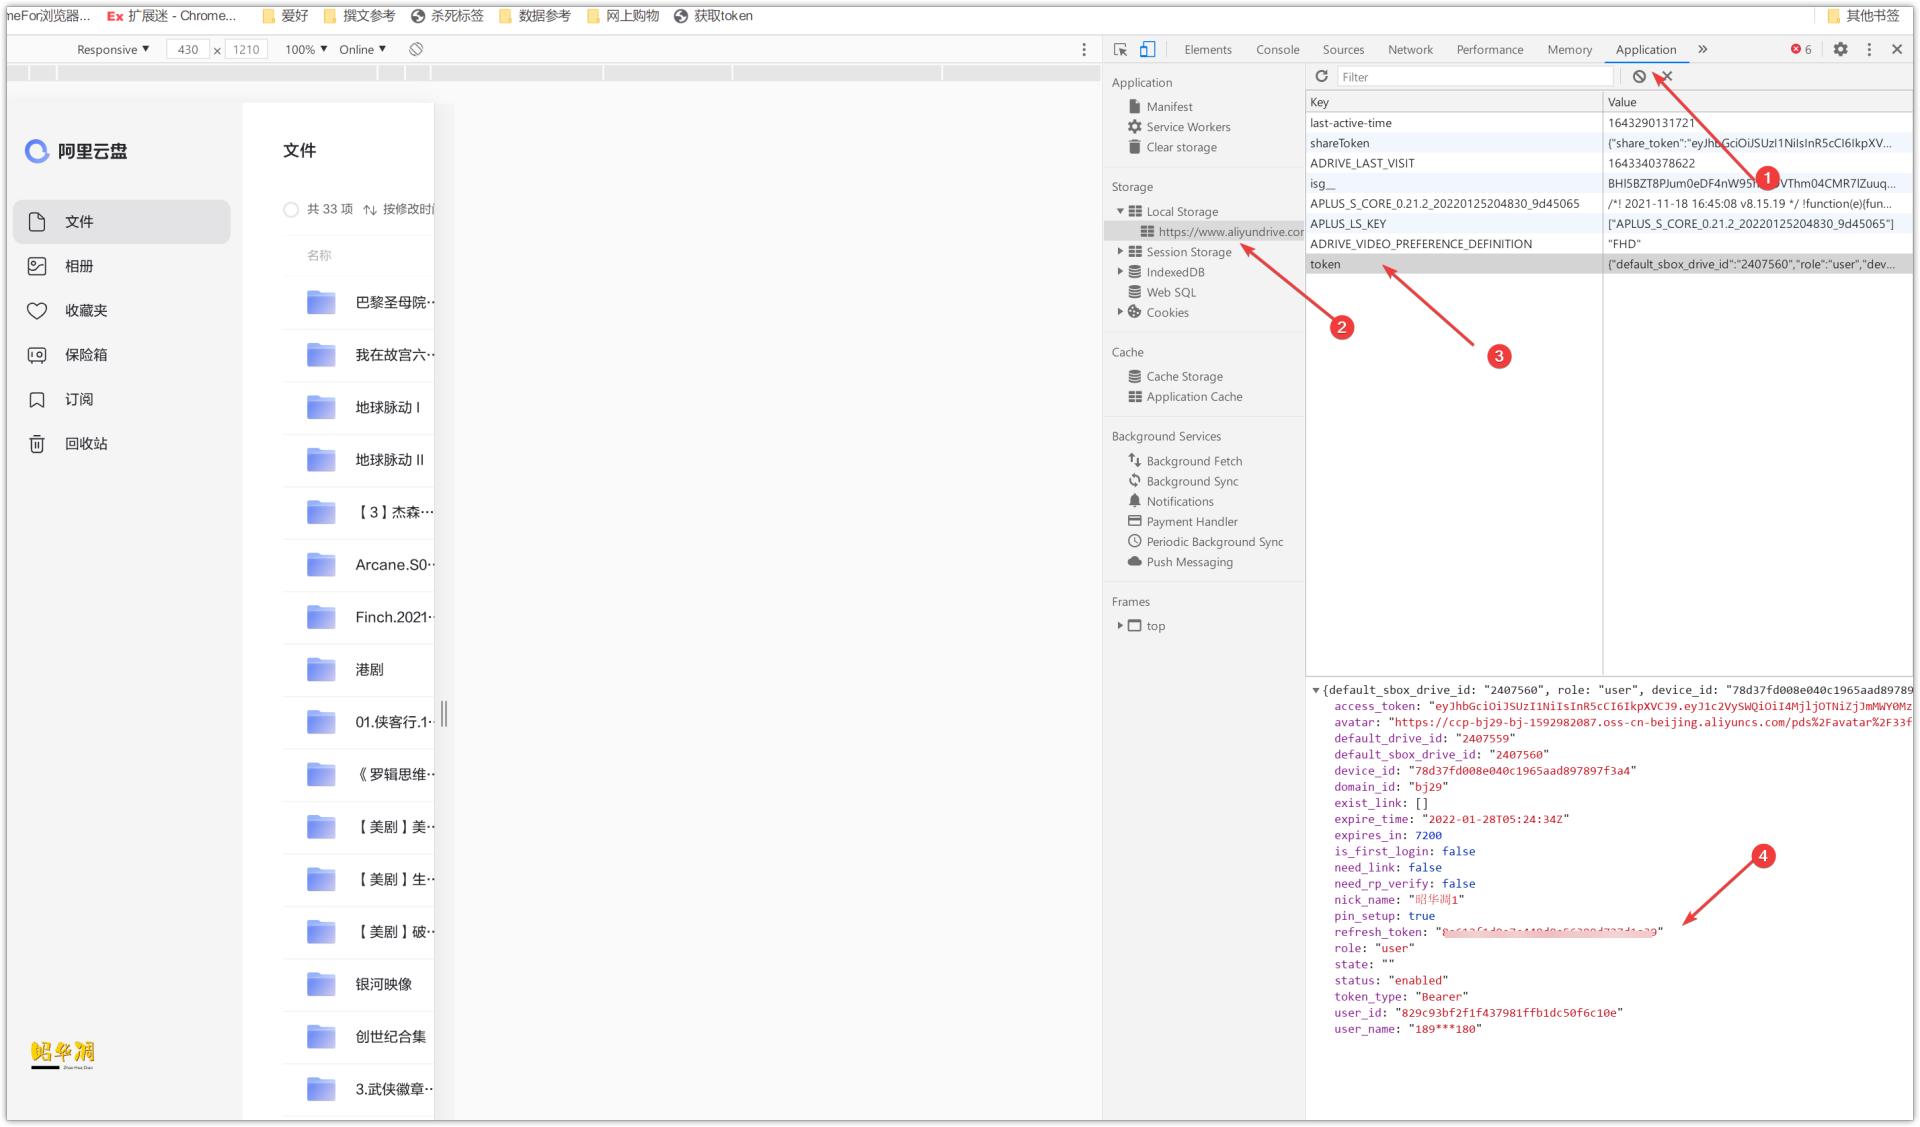Open the 地球脉动 II folder
The width and height of the screenshot is (1920, 1127).
coord(359,460)
